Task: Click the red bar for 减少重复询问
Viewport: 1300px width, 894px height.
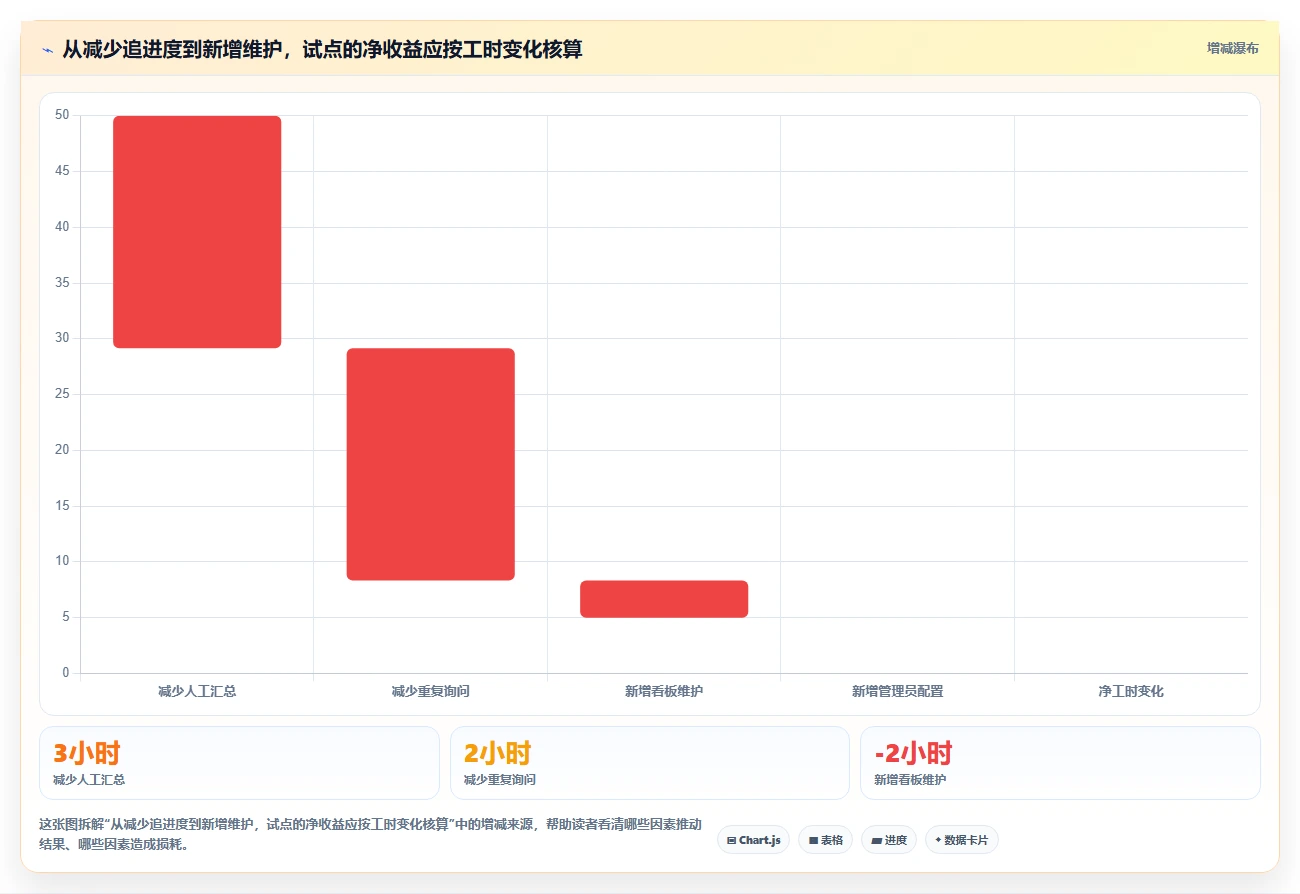Action: [430, 464]
